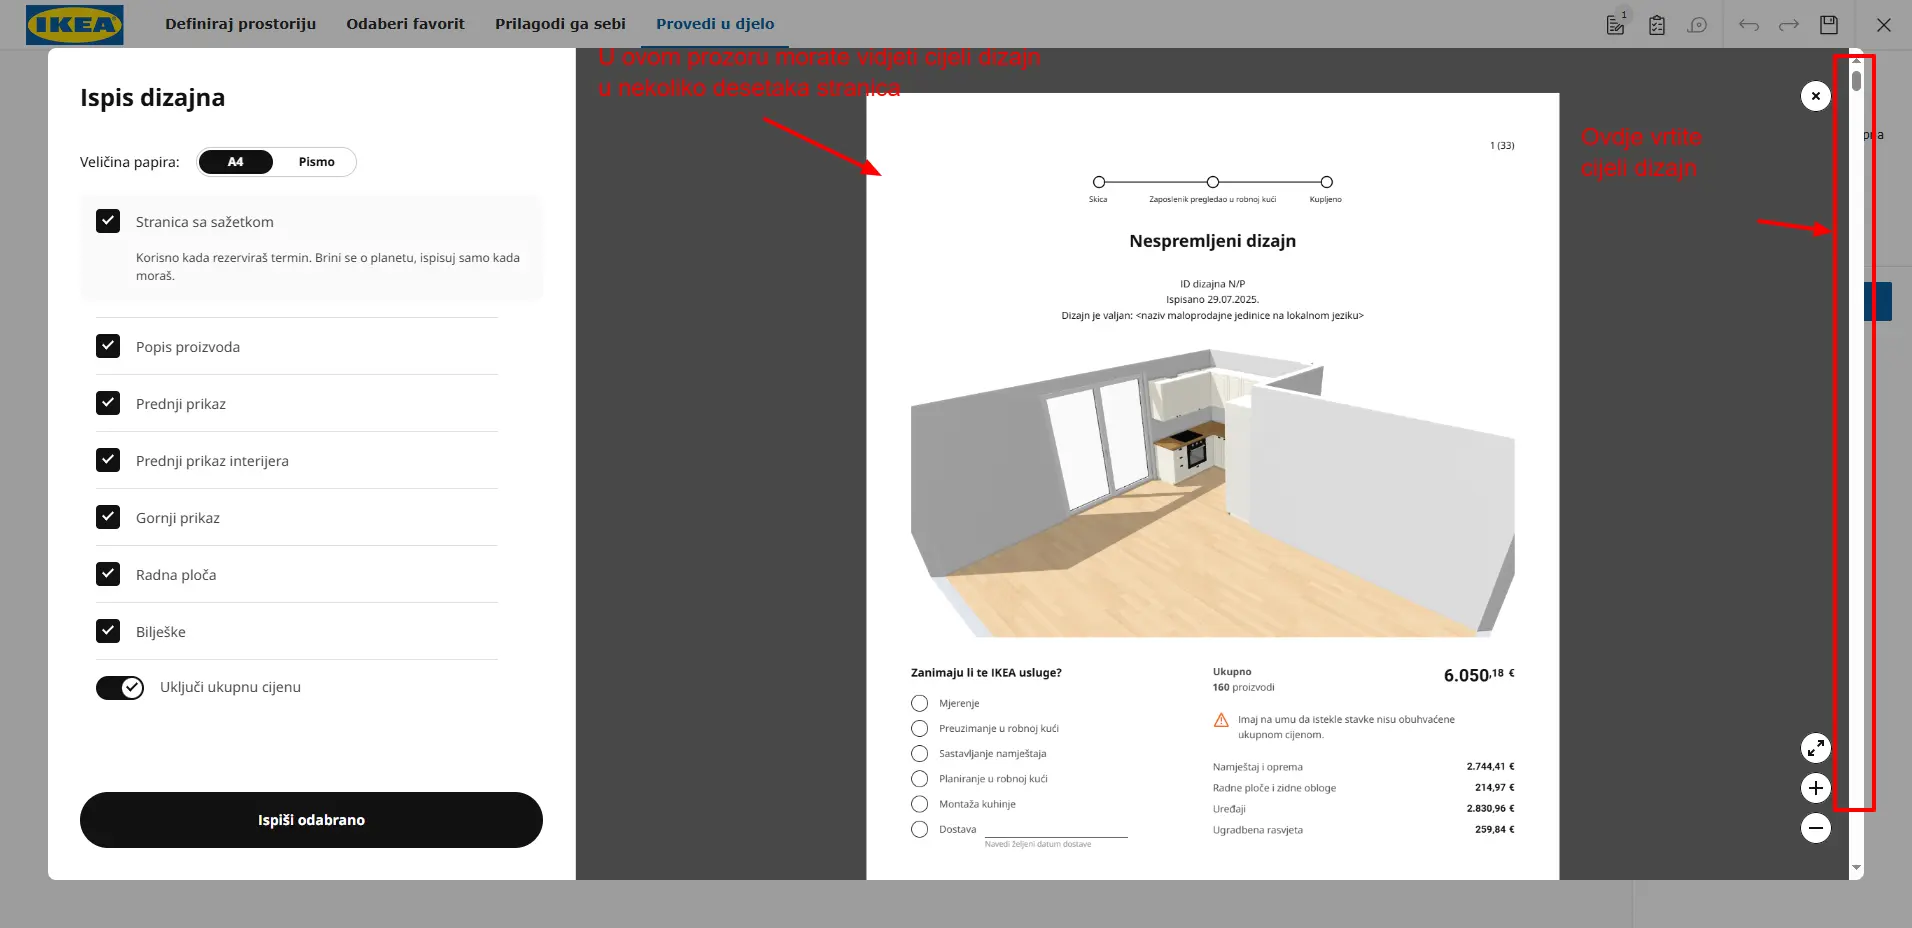This screenshot has width=1912, height=928.
Task: Click the undo arrow icon
Action: click(1748, 25)
